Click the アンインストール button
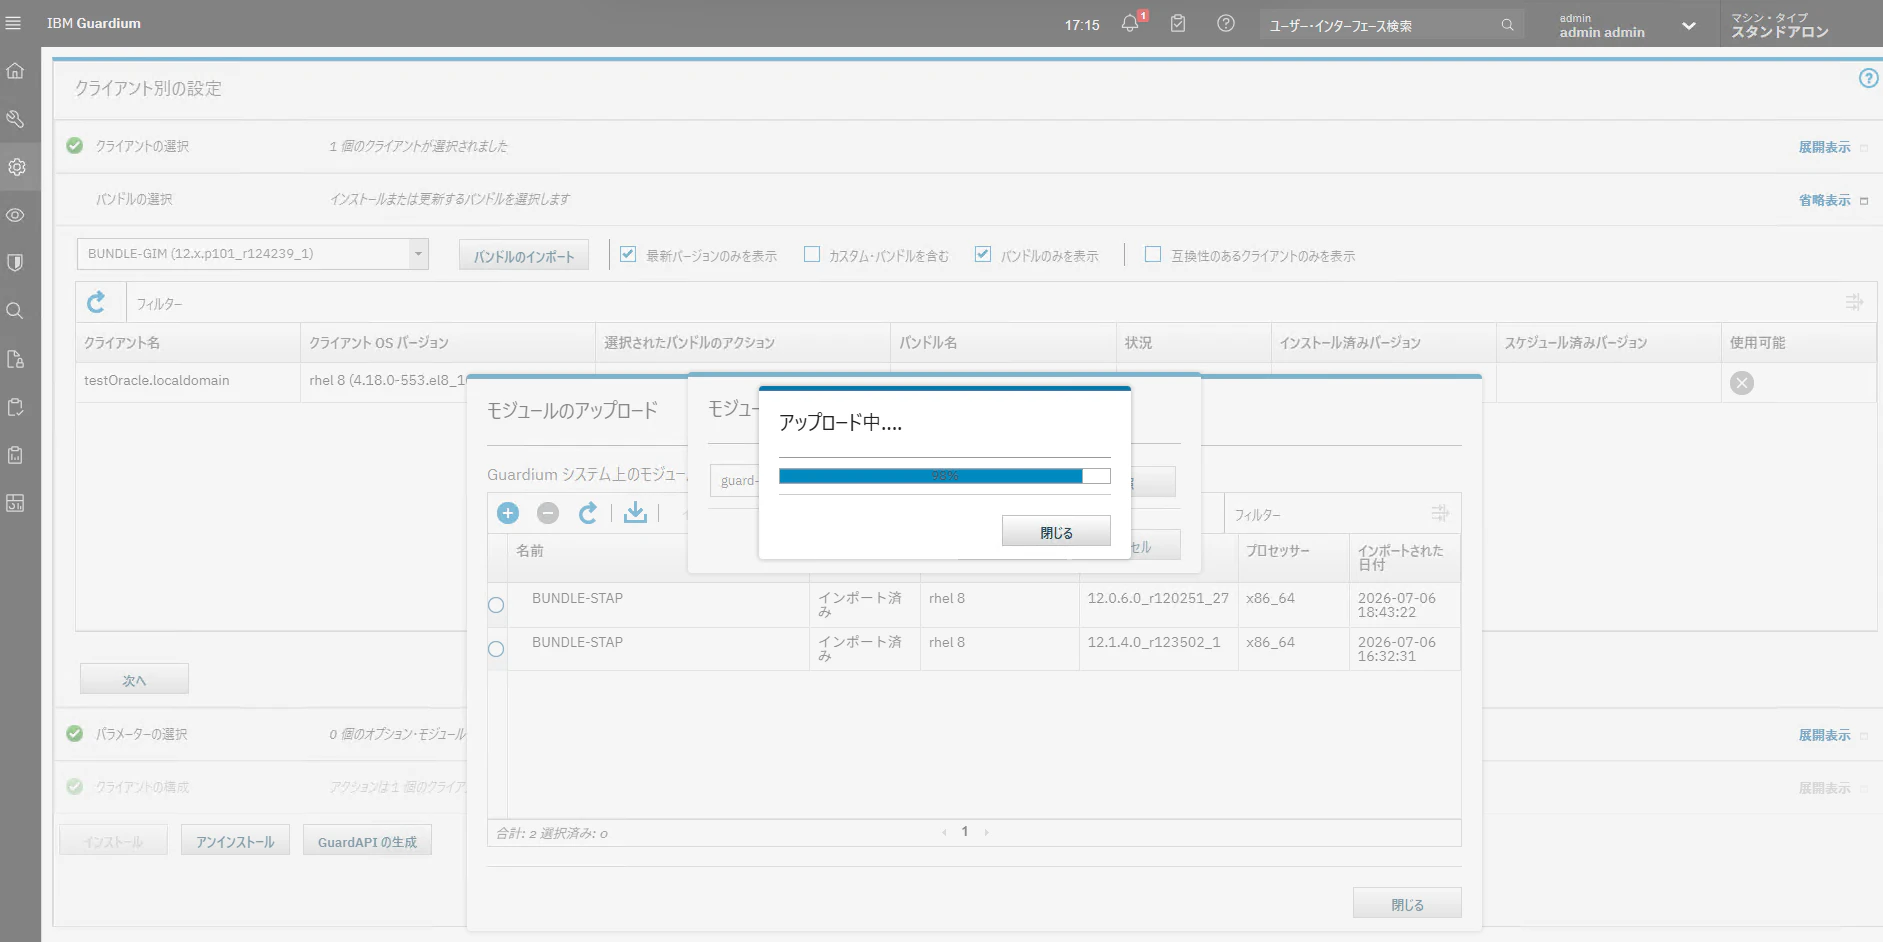 tap(235, 840)
